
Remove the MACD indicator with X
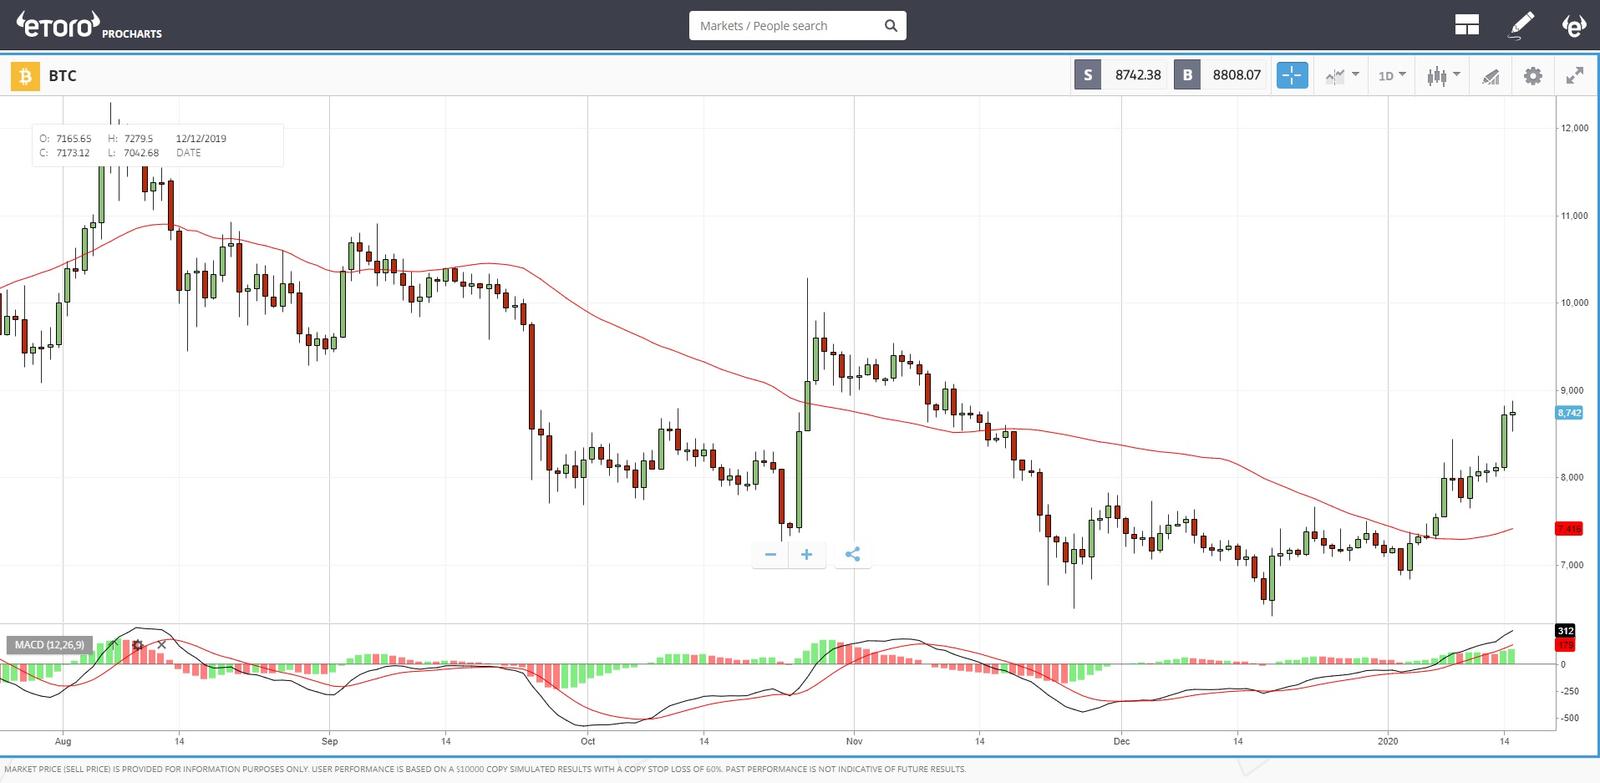coord(162,645)
